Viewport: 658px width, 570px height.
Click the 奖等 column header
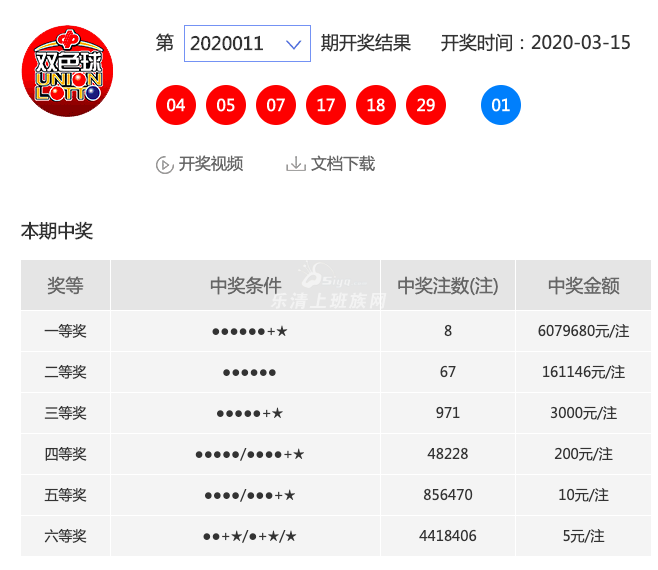[x=66, y=285]
